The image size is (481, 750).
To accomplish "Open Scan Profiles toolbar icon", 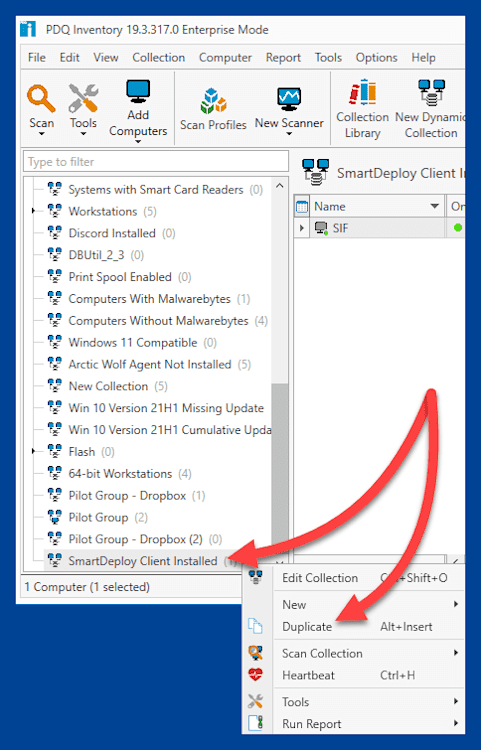I will click(x=213, y=101).
